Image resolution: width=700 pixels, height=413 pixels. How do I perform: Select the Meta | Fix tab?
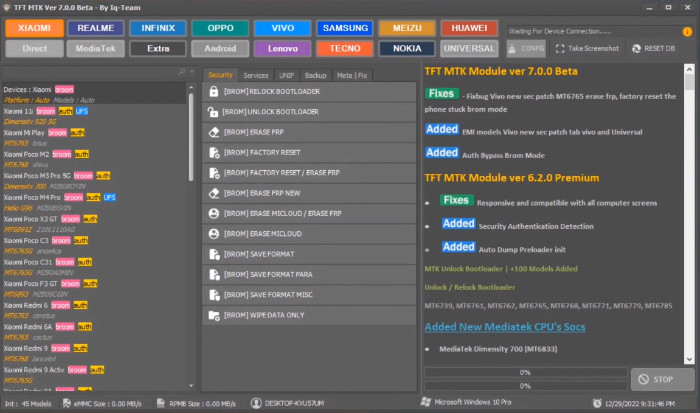tap(352, 75)
